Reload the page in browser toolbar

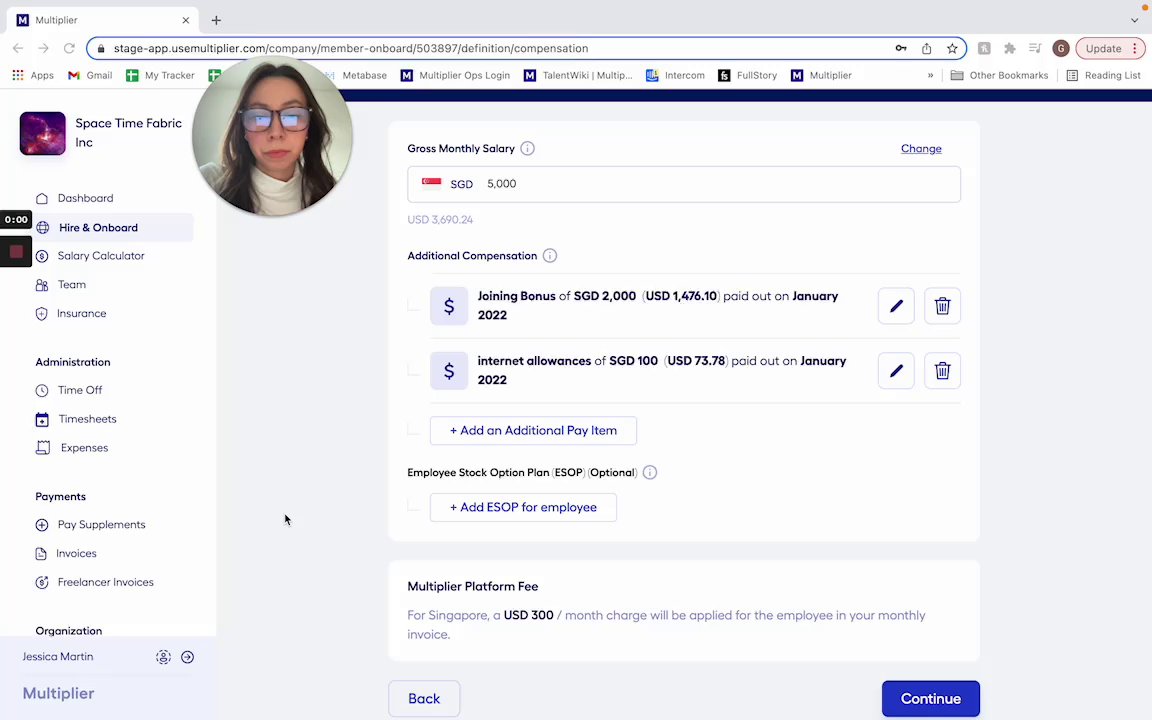click(x=69, y=48)
